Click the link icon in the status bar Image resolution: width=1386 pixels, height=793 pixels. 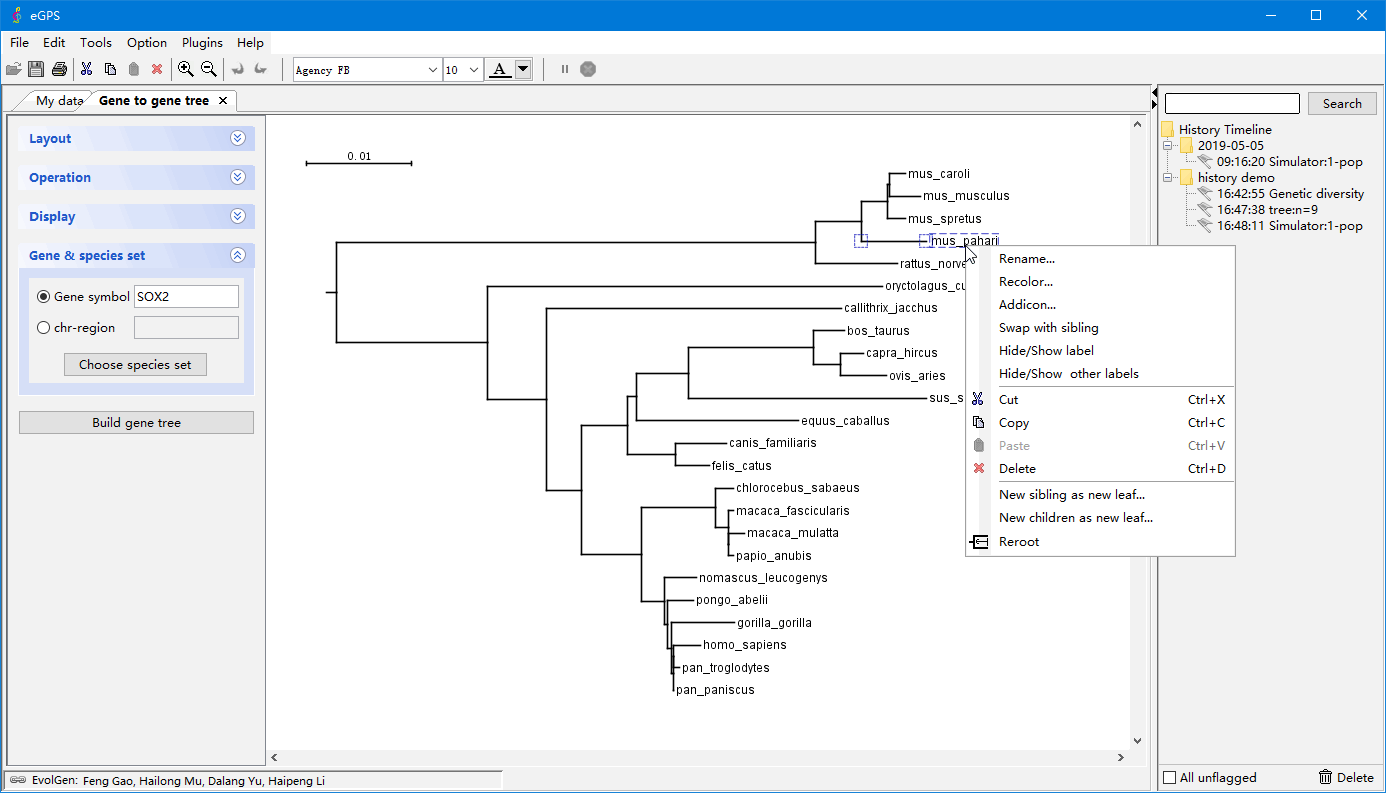coord(18,780)
